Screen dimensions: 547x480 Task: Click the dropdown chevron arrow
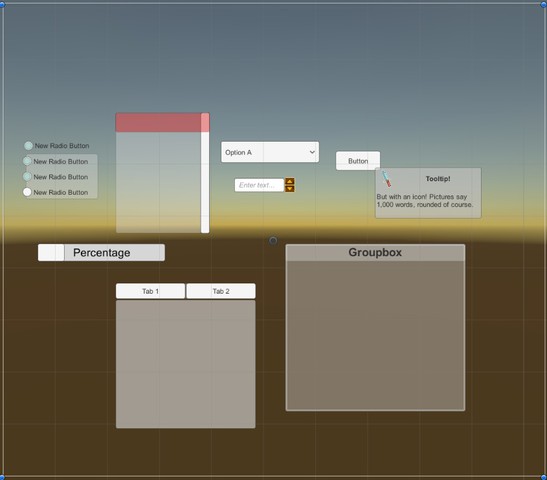(x=312, y=152)
